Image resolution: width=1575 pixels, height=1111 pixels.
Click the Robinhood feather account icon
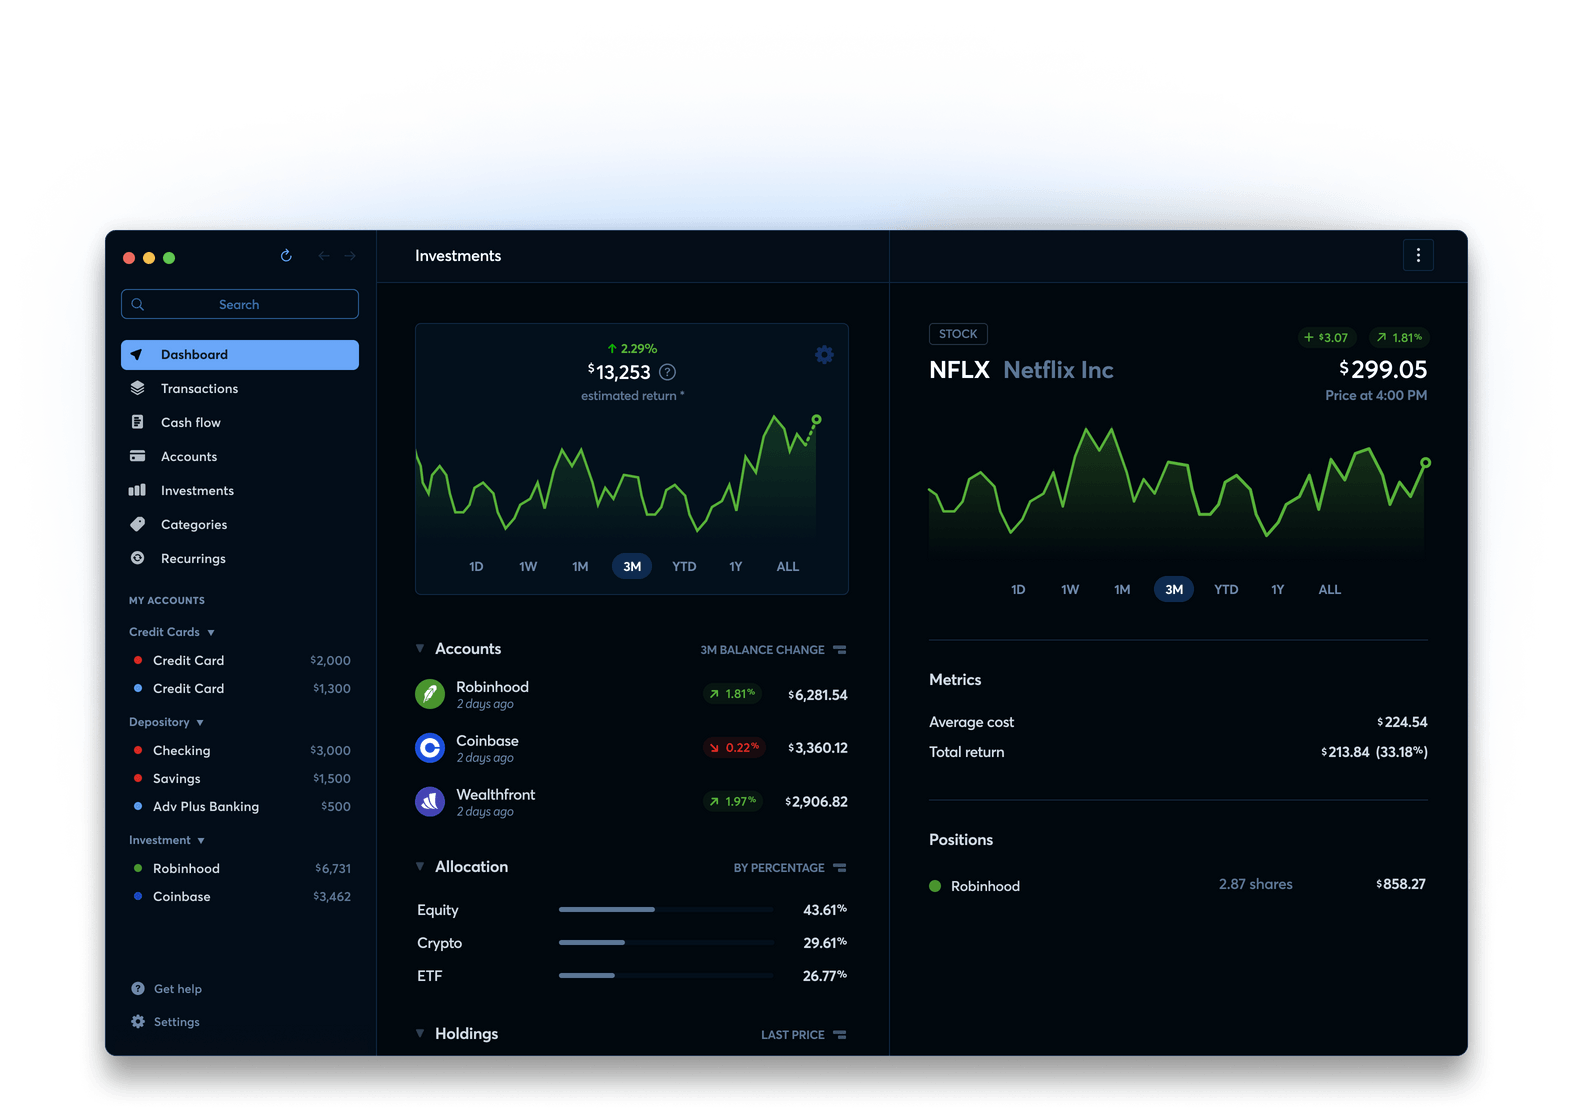tap(430, 694)
